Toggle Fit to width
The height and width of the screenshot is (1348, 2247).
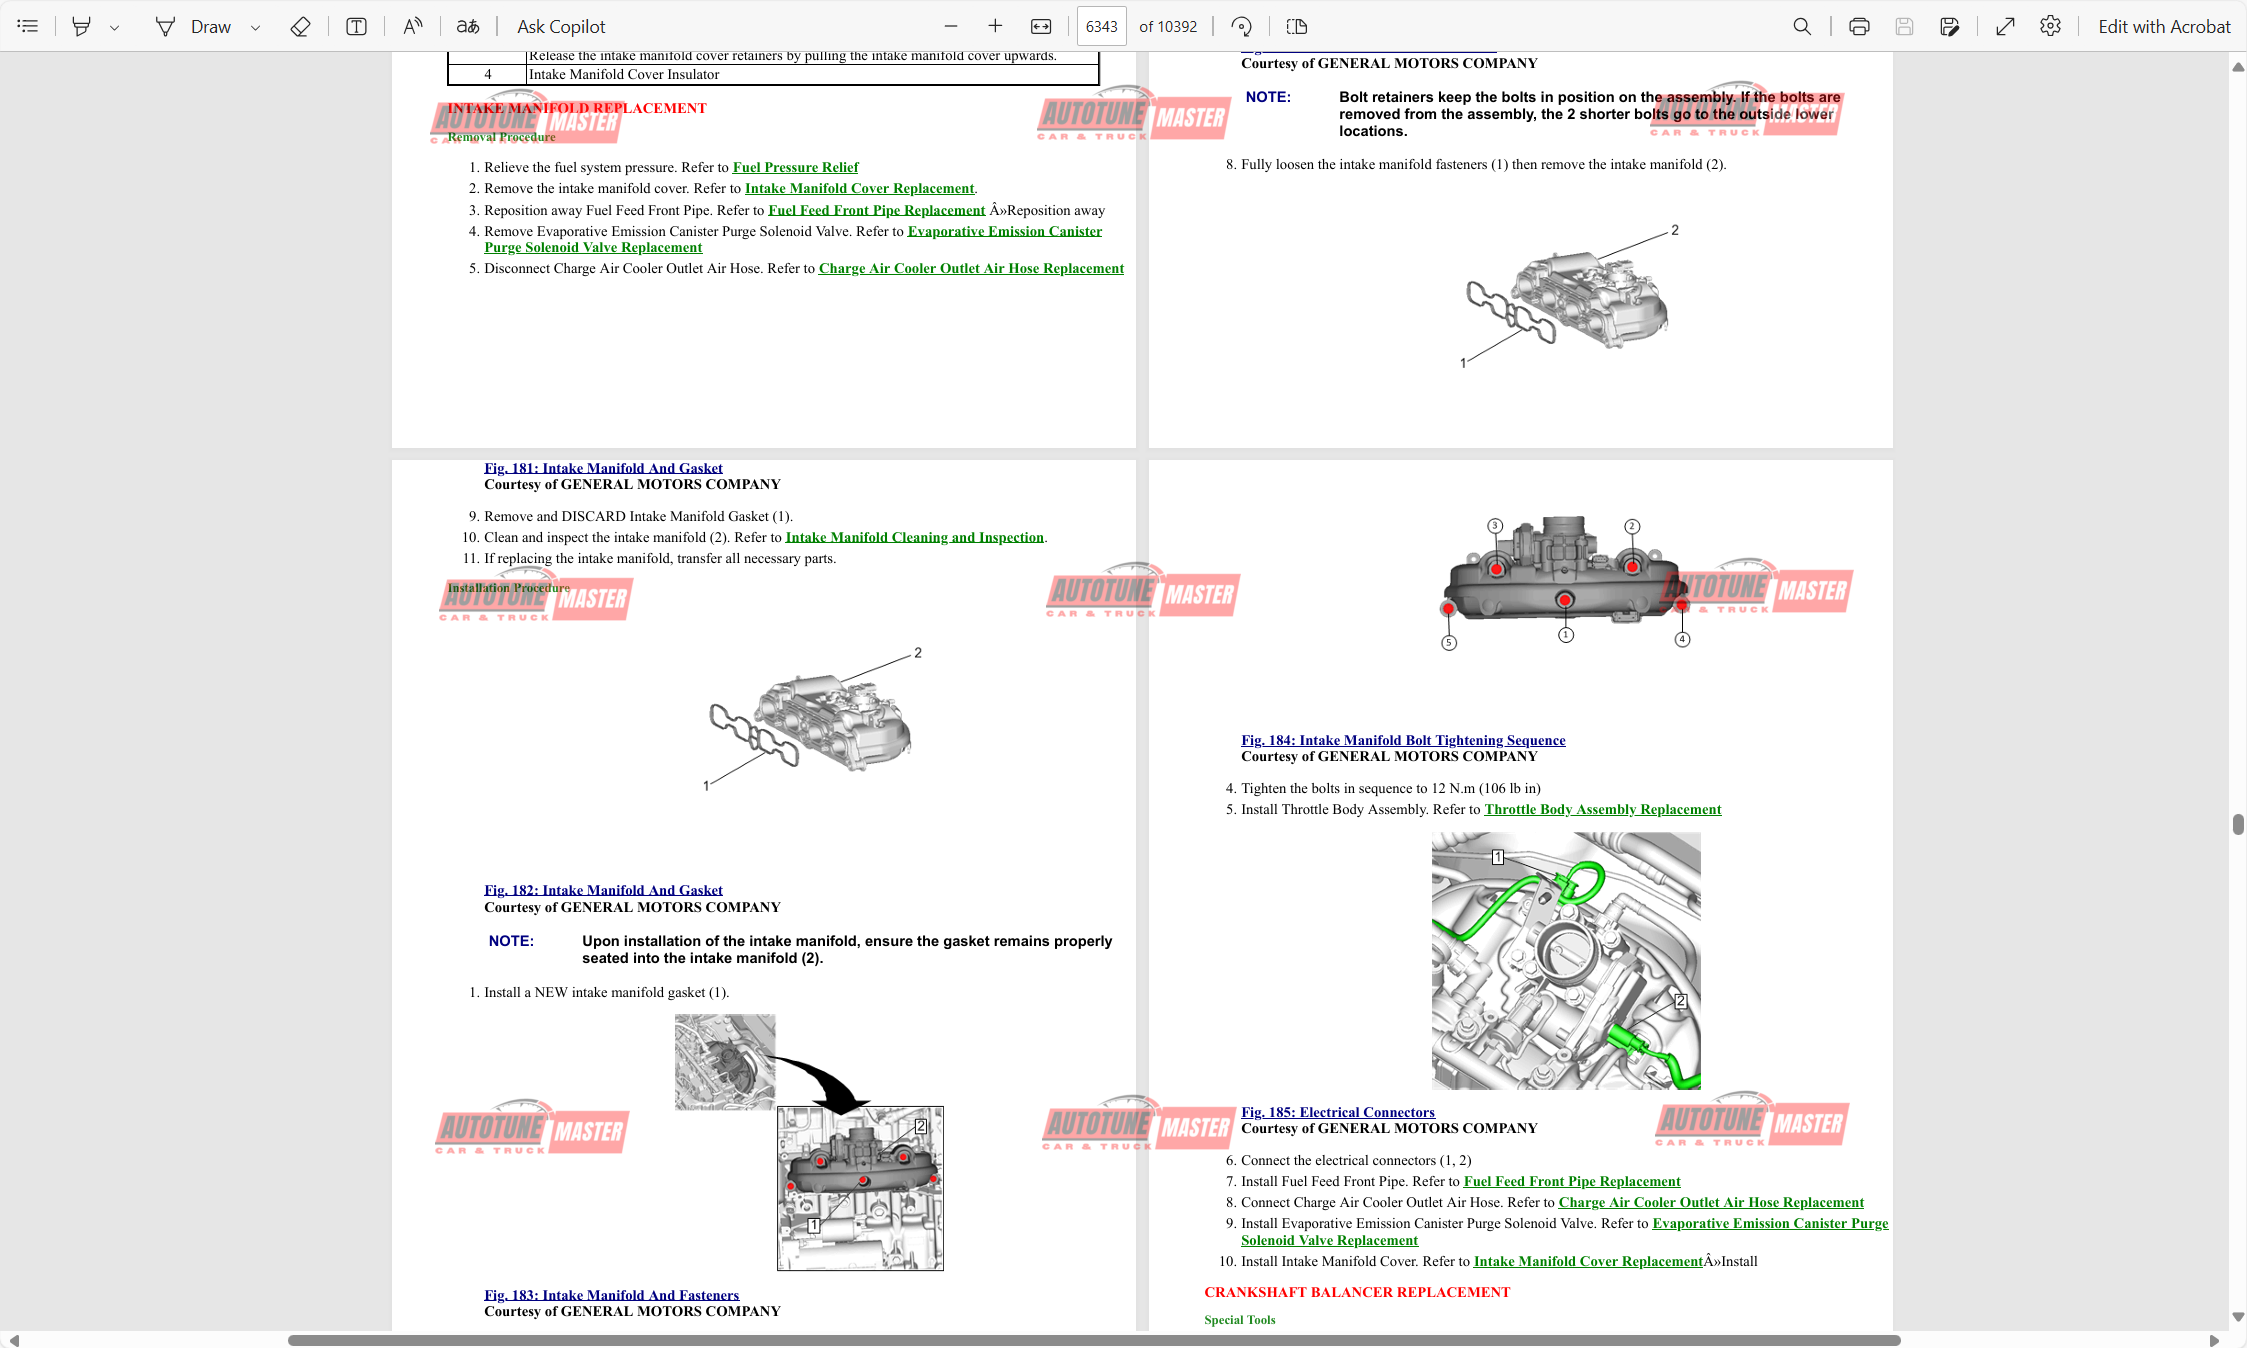pos(1041,26)
